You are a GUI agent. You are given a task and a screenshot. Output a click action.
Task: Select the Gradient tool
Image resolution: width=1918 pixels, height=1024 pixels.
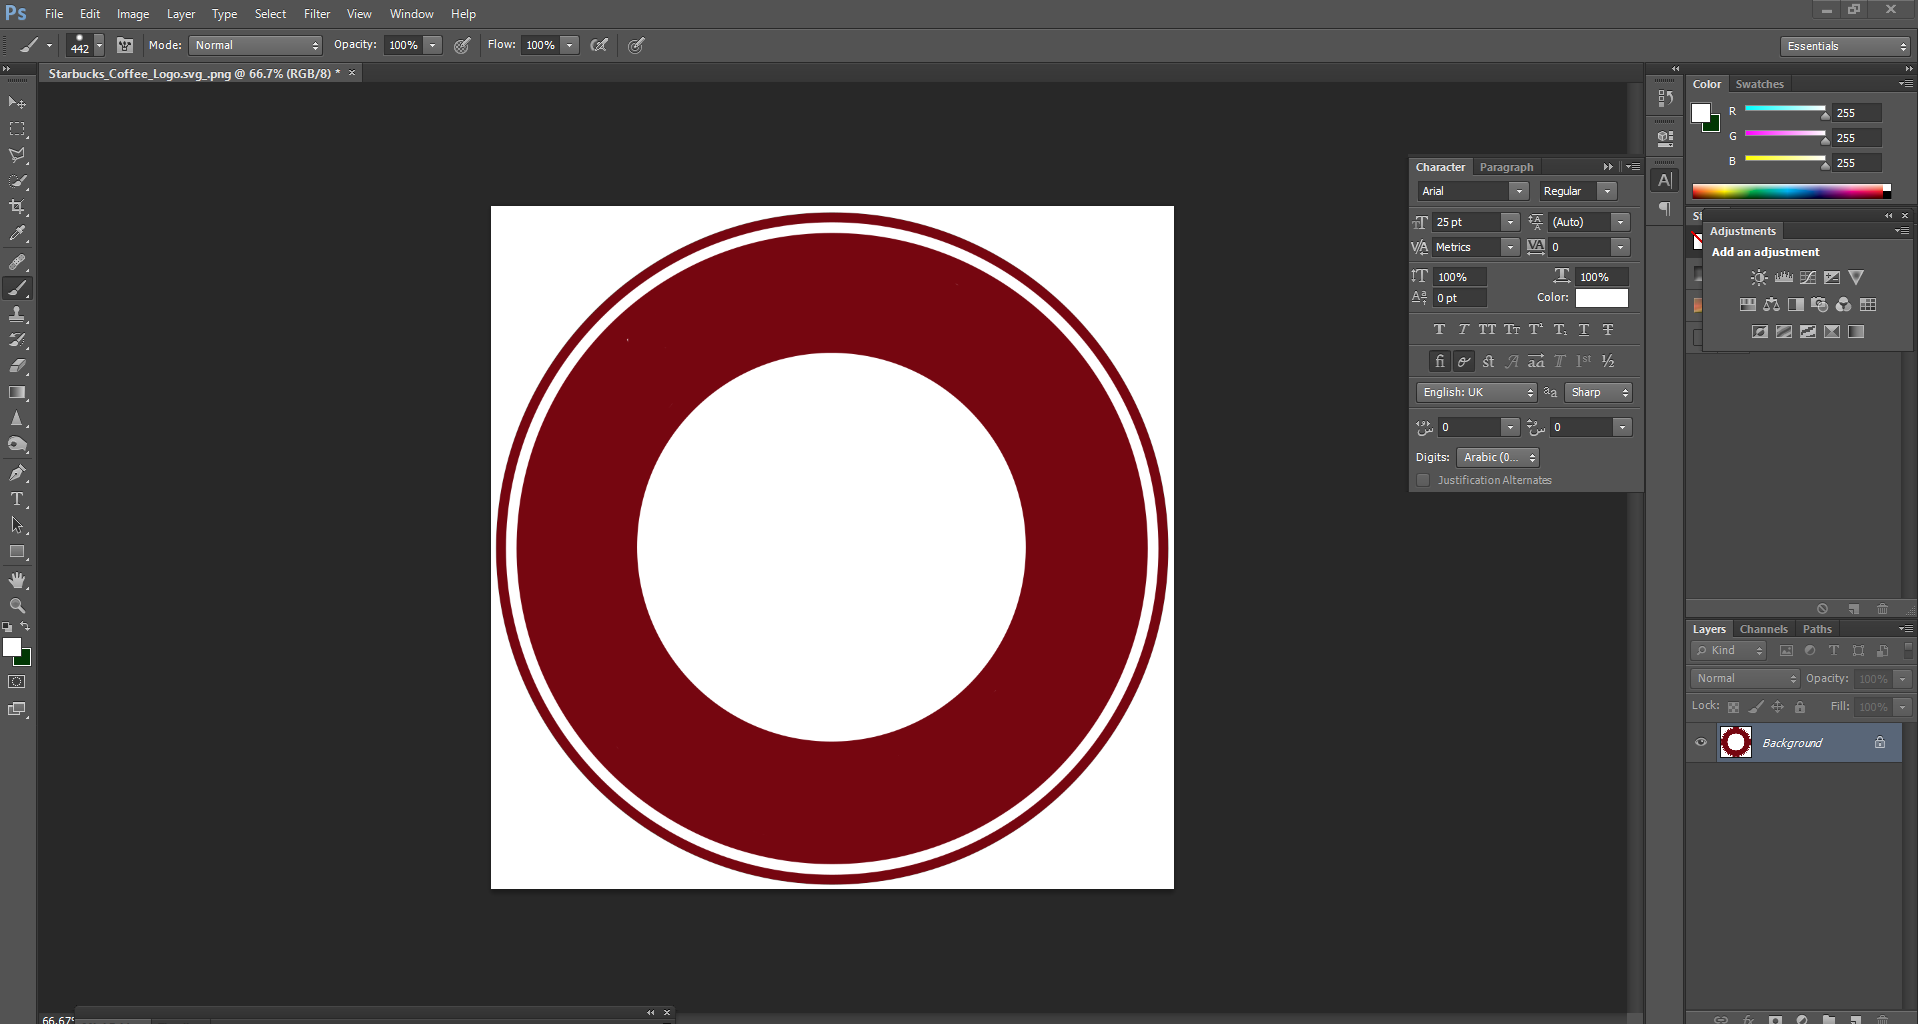click(17, 393)
